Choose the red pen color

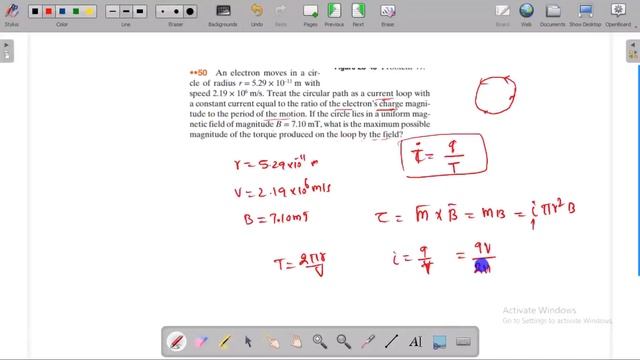pyautogui.click(x=49, y=11)
